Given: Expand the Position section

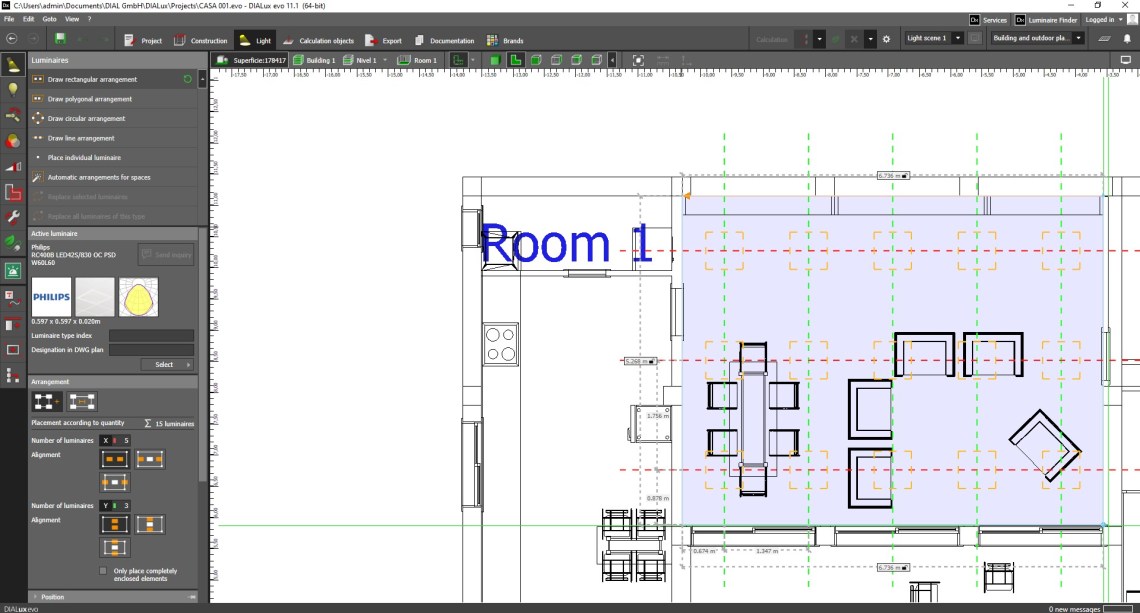Looking at the screenshot, I should coord(52,597).
